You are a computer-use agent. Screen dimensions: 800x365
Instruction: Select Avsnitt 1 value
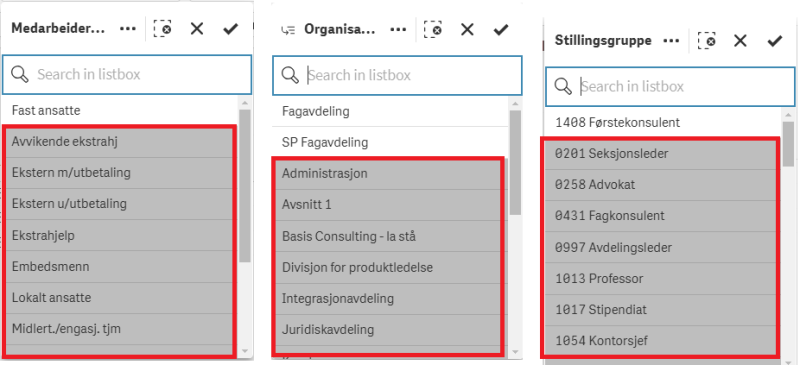pos(389,205)
